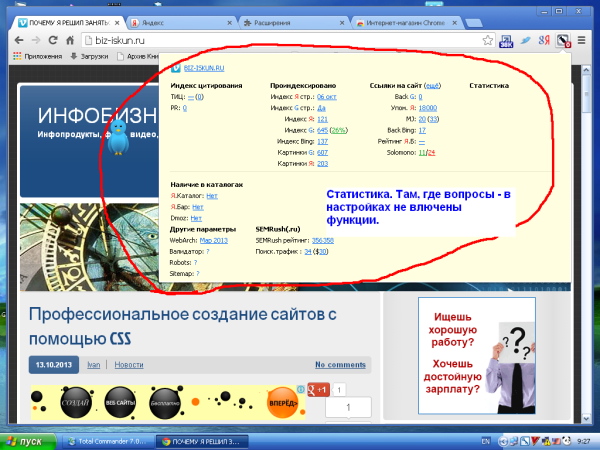
Task: Reload the biz-iskun.ru page
Action: coord(53,40)
